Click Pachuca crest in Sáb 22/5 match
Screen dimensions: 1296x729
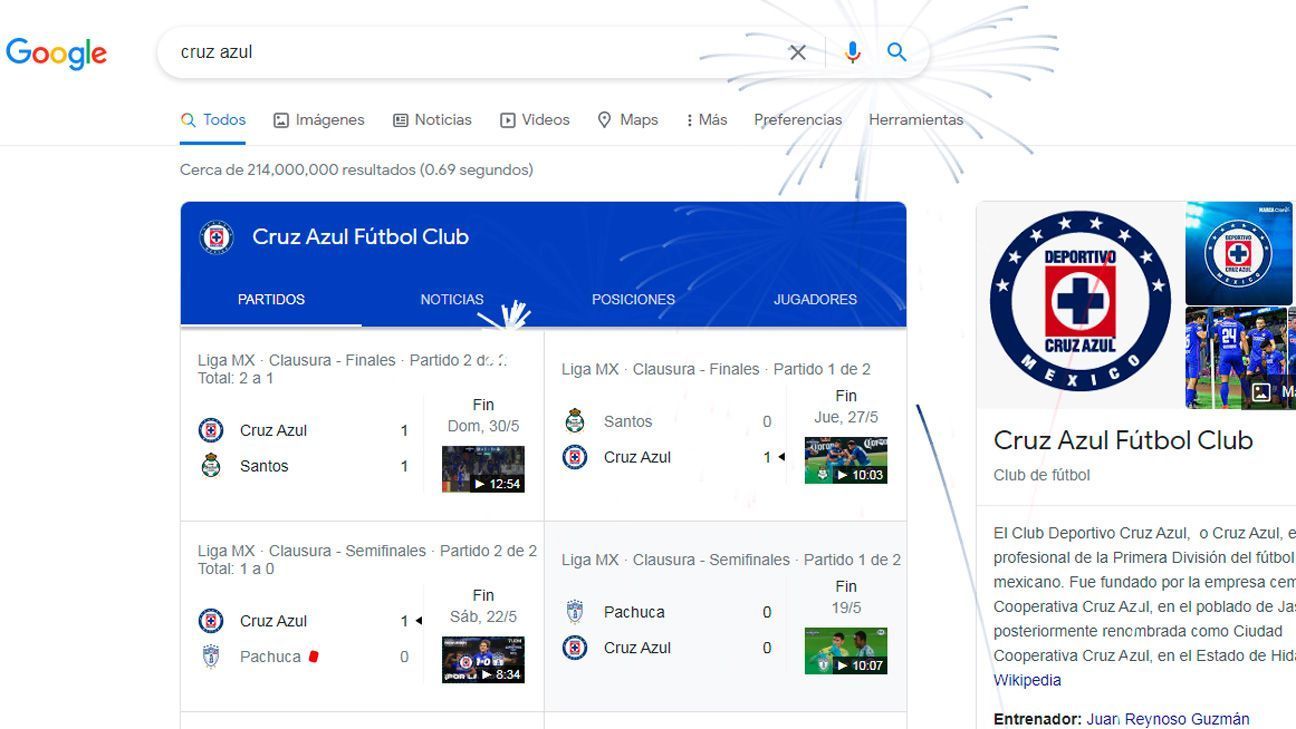[x=211, y=657]
